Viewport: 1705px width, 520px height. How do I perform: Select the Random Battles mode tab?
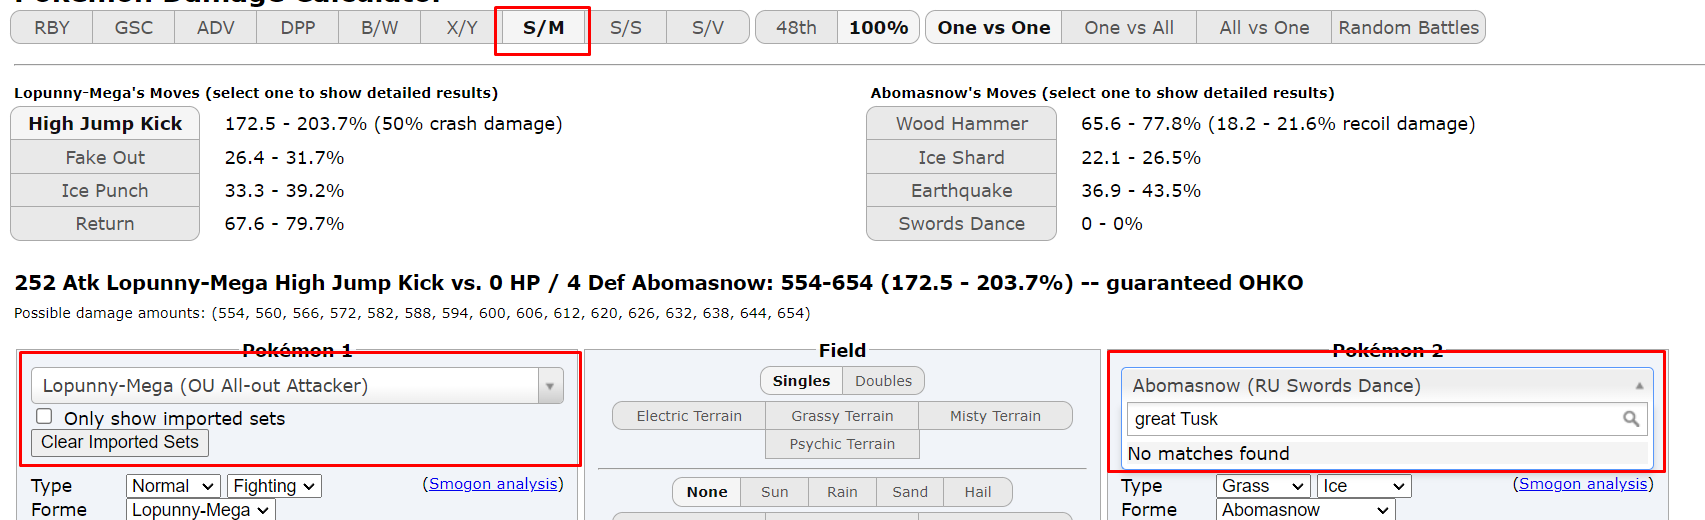pyautogui.click(x=1408, y=28)
